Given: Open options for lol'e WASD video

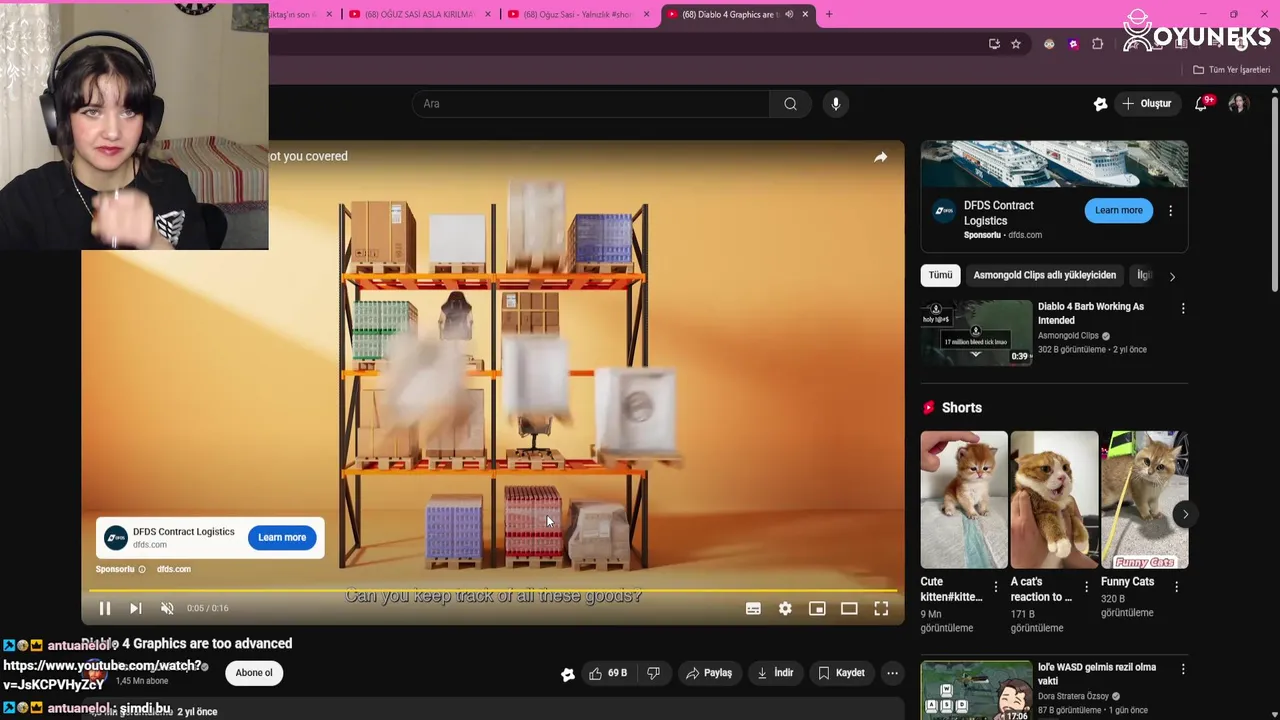Looking at the screenshot, I should pyautogui.click(x=1183, y=669).
